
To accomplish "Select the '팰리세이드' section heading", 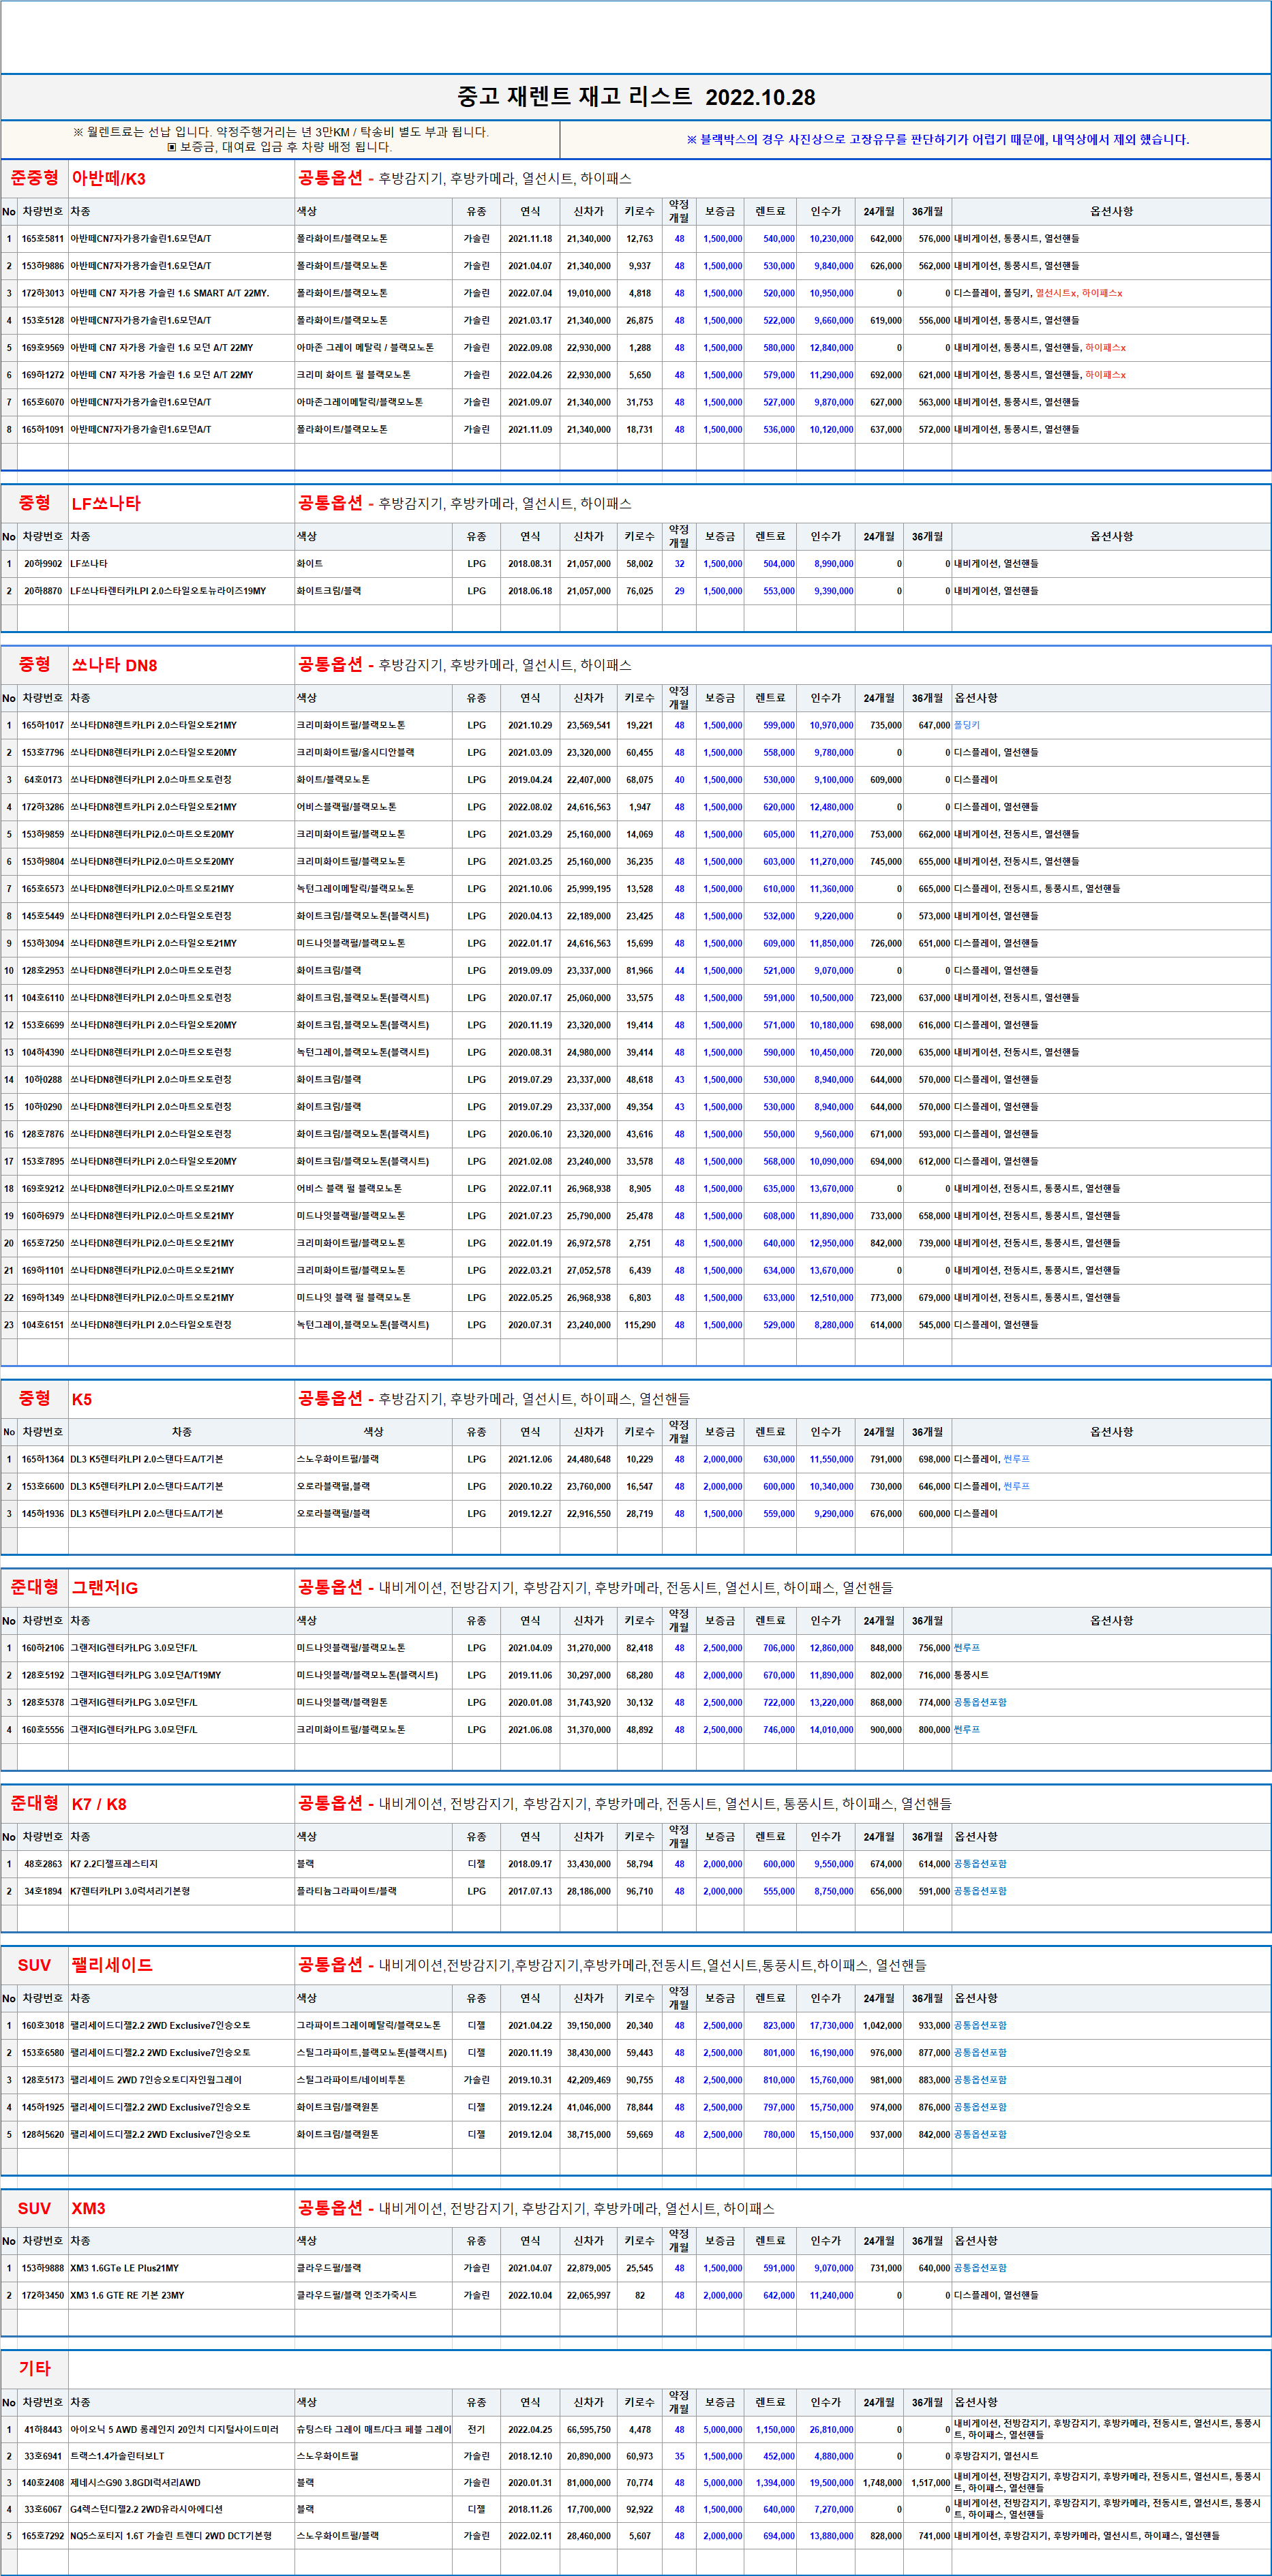I will coord(112,1965).
